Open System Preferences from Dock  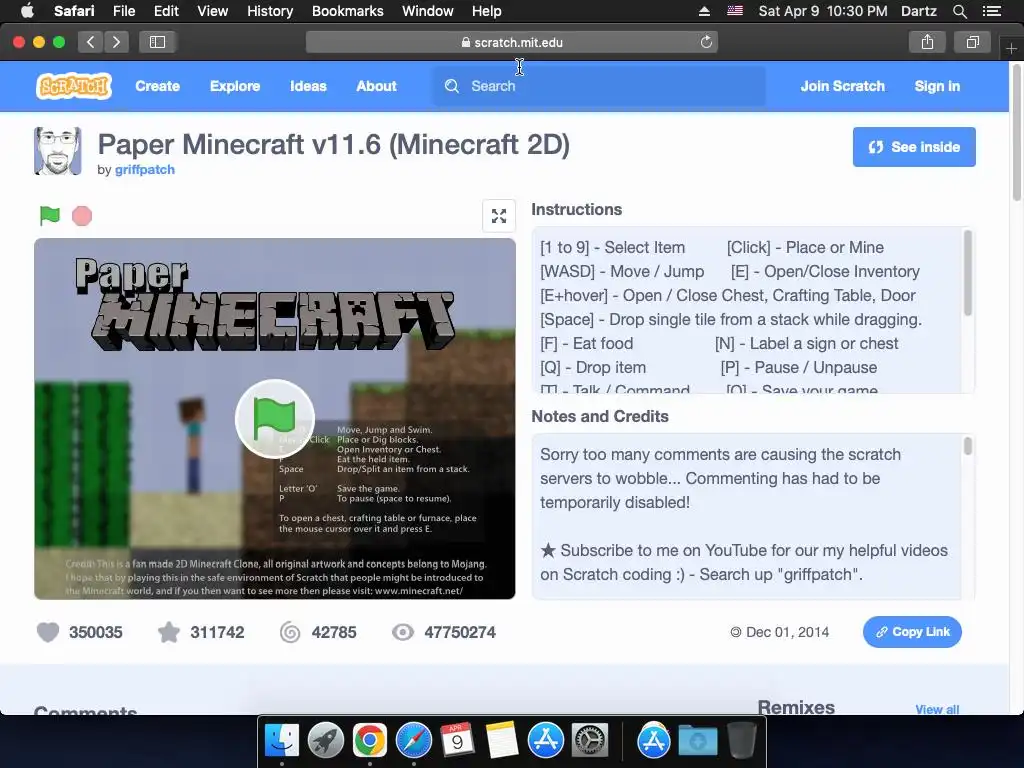point(590,740)
